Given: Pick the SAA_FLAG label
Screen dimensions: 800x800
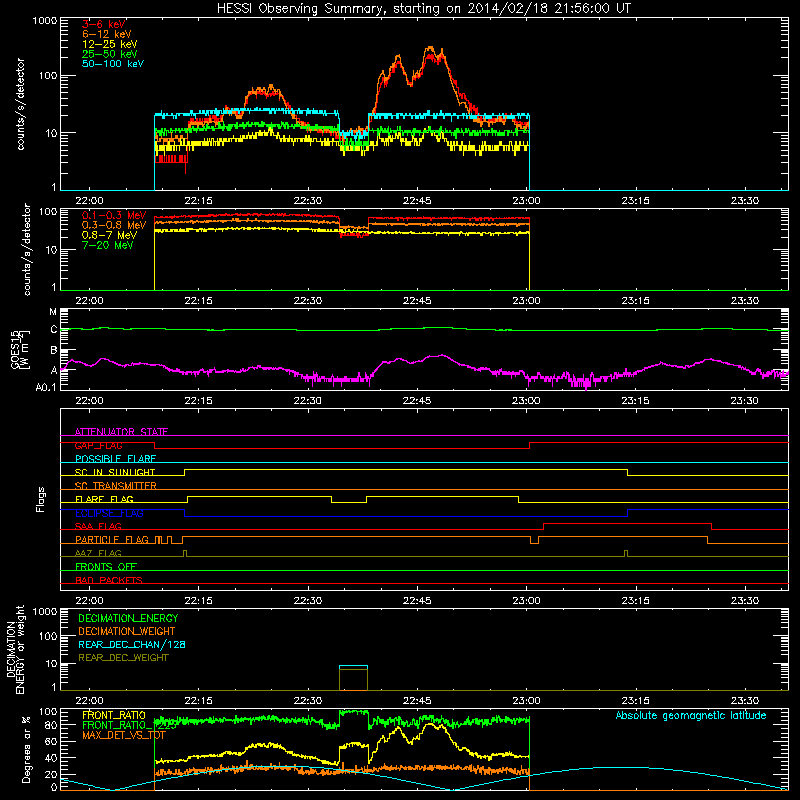Looking at the screenshot, I should tap(98, 526).
